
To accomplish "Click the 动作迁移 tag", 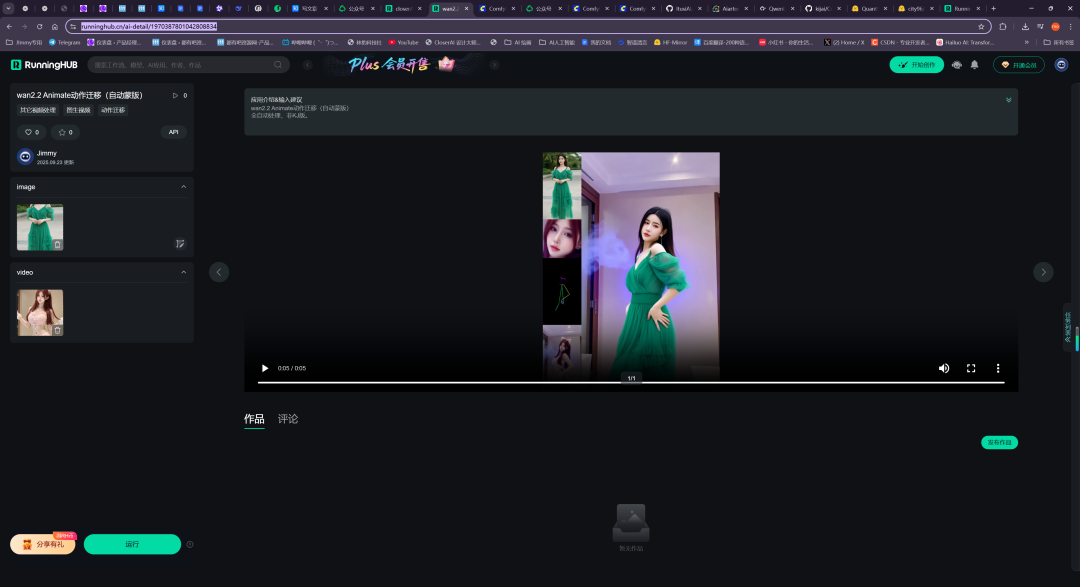I will click(113, 110).
